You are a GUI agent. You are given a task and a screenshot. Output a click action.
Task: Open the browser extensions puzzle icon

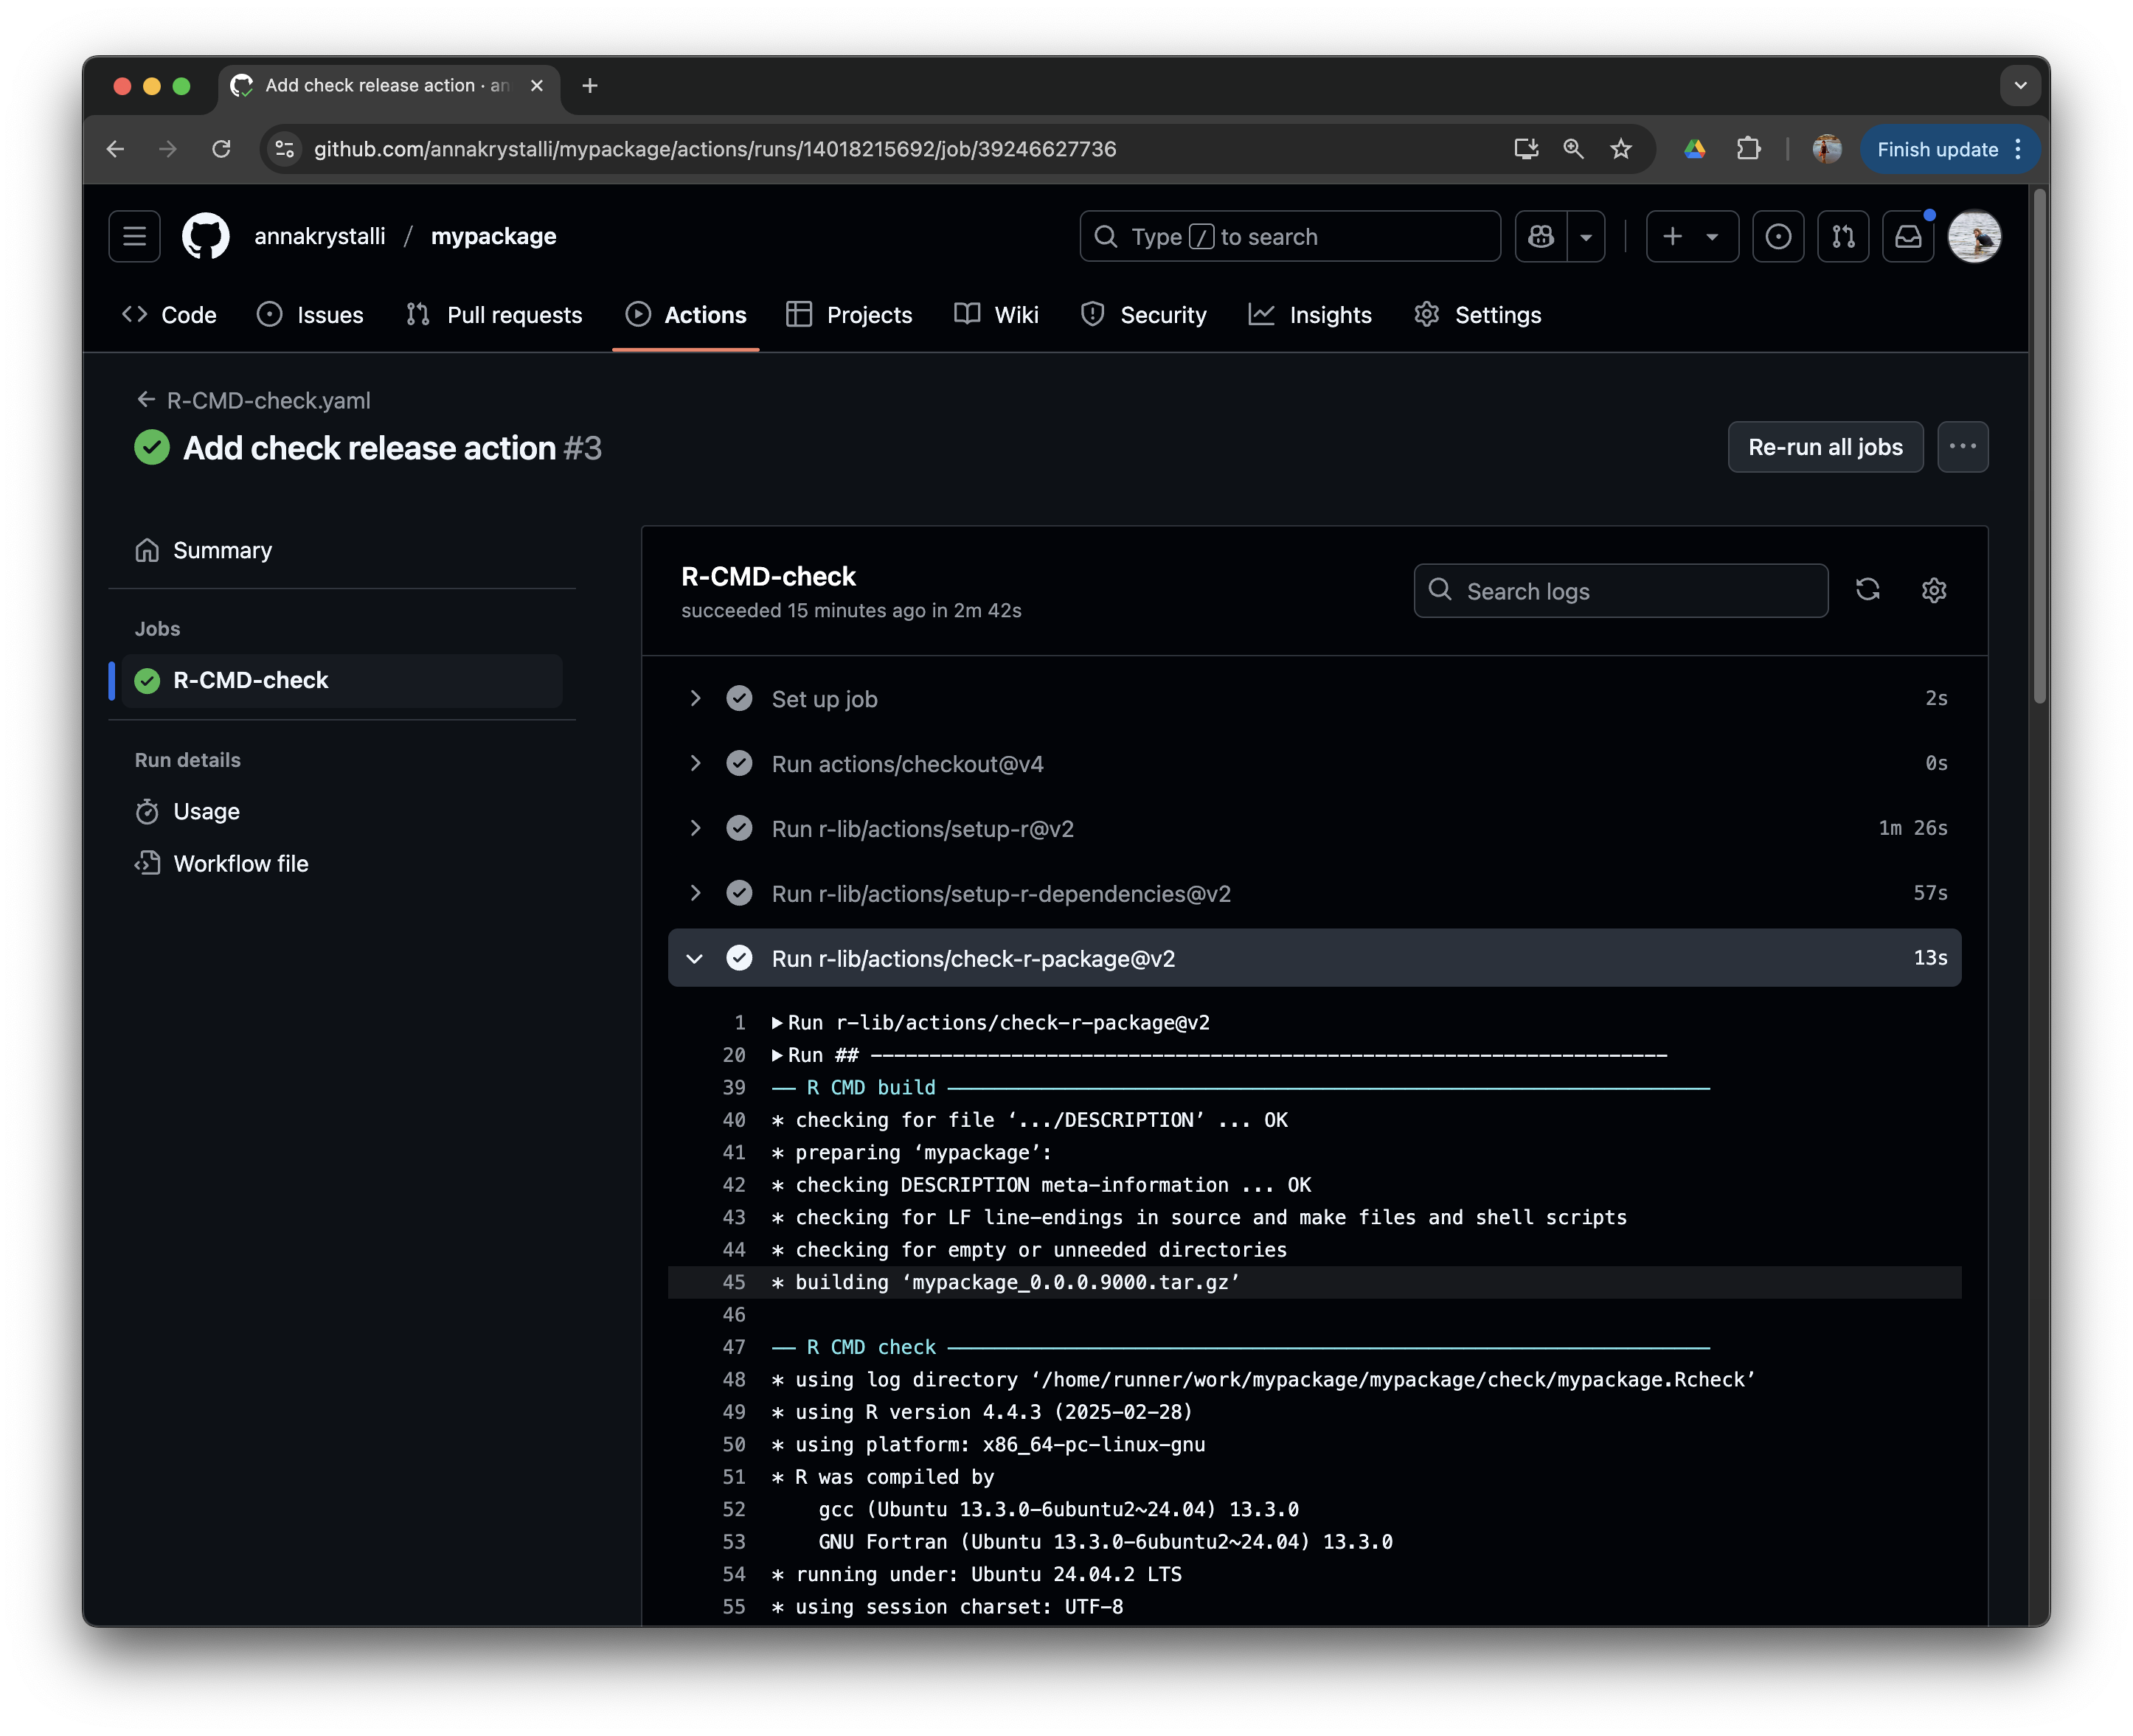[x=1748, y=149]
